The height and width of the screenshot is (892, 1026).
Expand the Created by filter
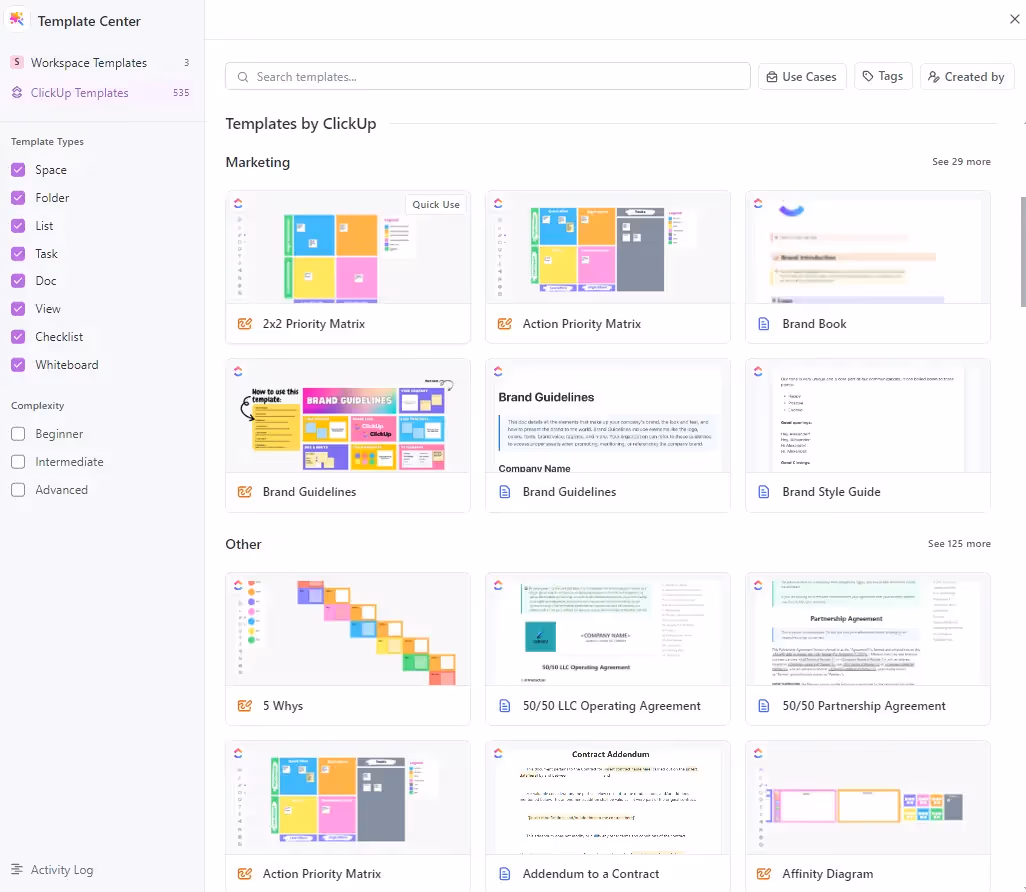click(966, 77)
